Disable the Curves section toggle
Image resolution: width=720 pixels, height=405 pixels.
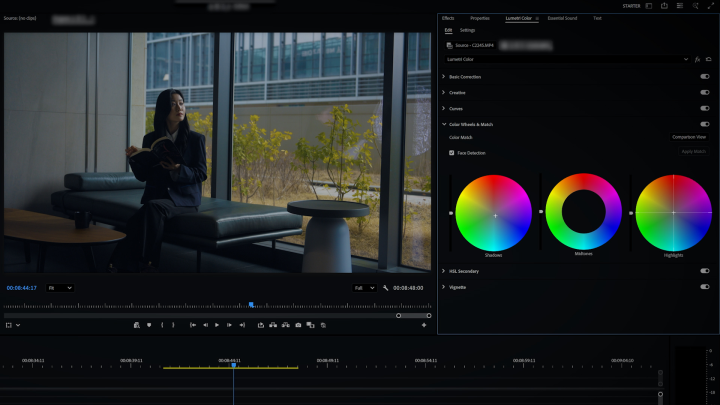(x=704, y=108)
